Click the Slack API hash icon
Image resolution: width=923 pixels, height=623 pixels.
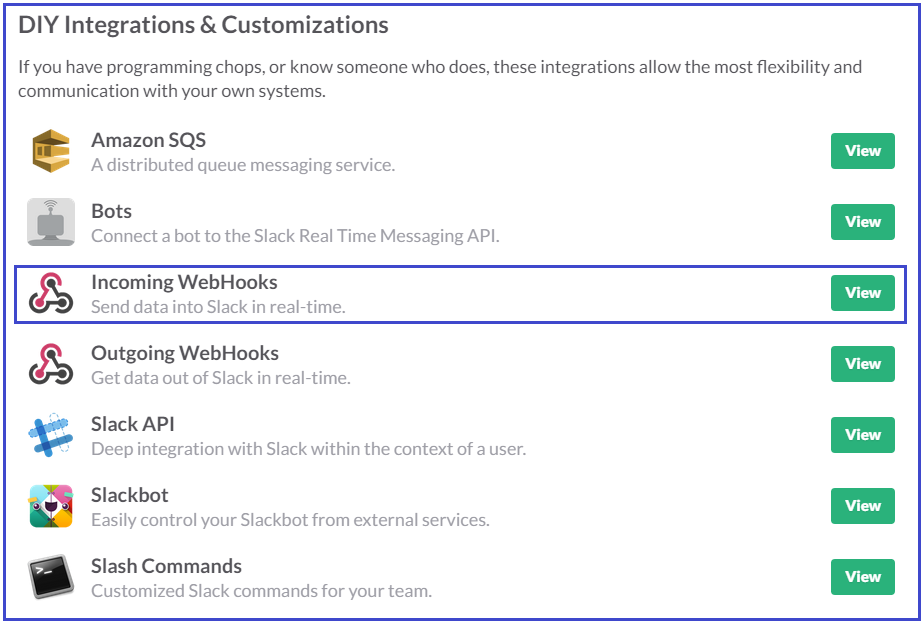51,435
